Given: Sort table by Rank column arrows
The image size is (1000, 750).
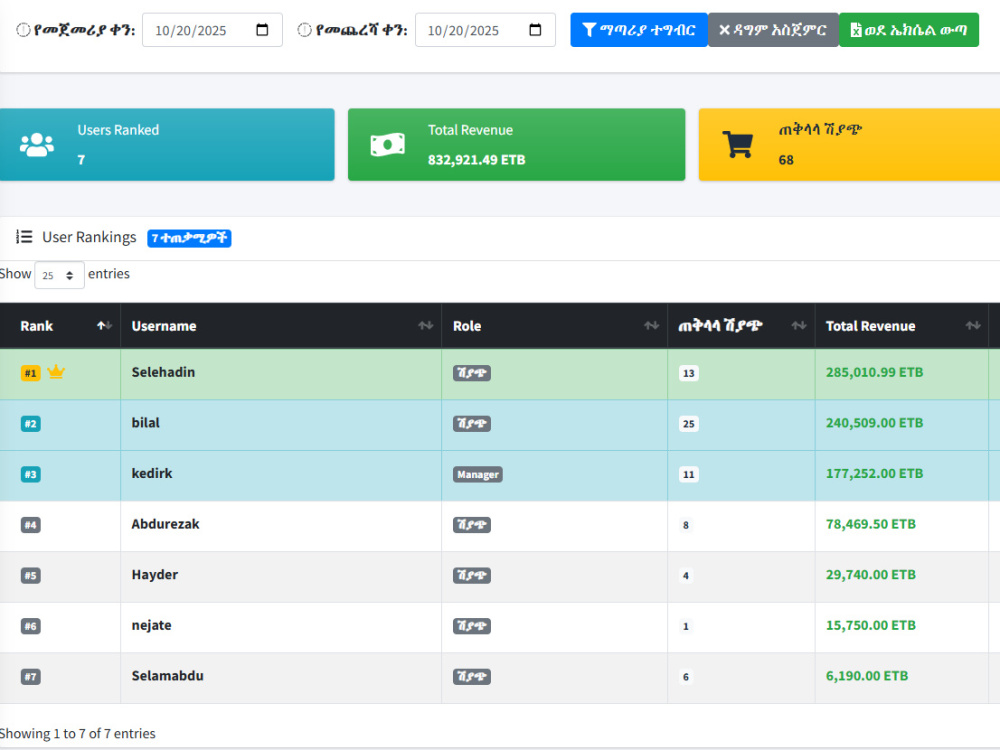Looking at the screenshot, I should (x=105, y=326).
